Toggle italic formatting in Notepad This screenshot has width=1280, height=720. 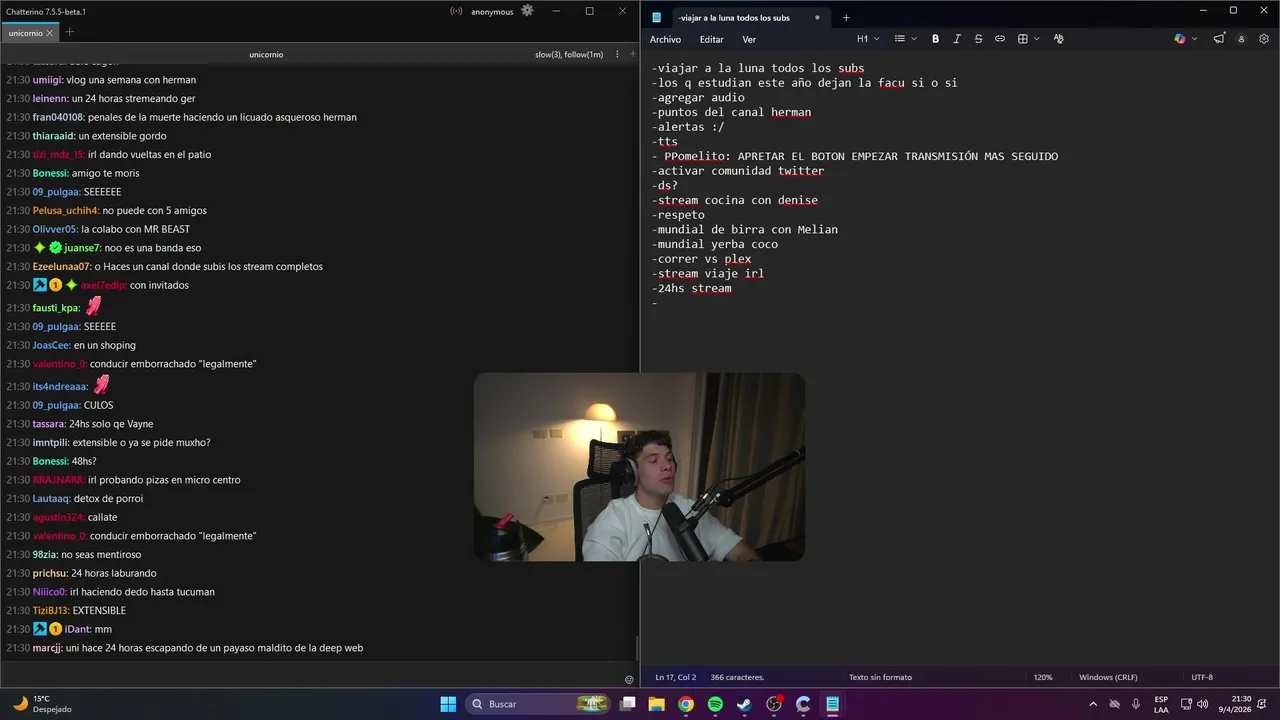(x=957, y=39)
